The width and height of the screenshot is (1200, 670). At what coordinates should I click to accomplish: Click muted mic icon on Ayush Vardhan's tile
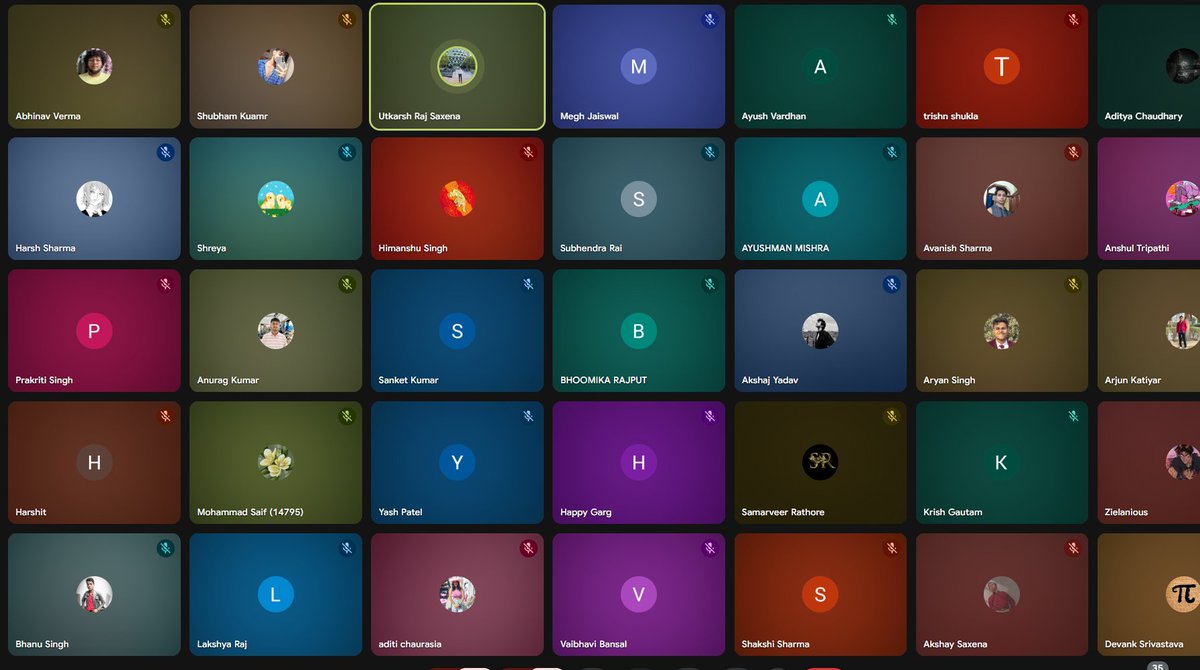click(892, 20)
